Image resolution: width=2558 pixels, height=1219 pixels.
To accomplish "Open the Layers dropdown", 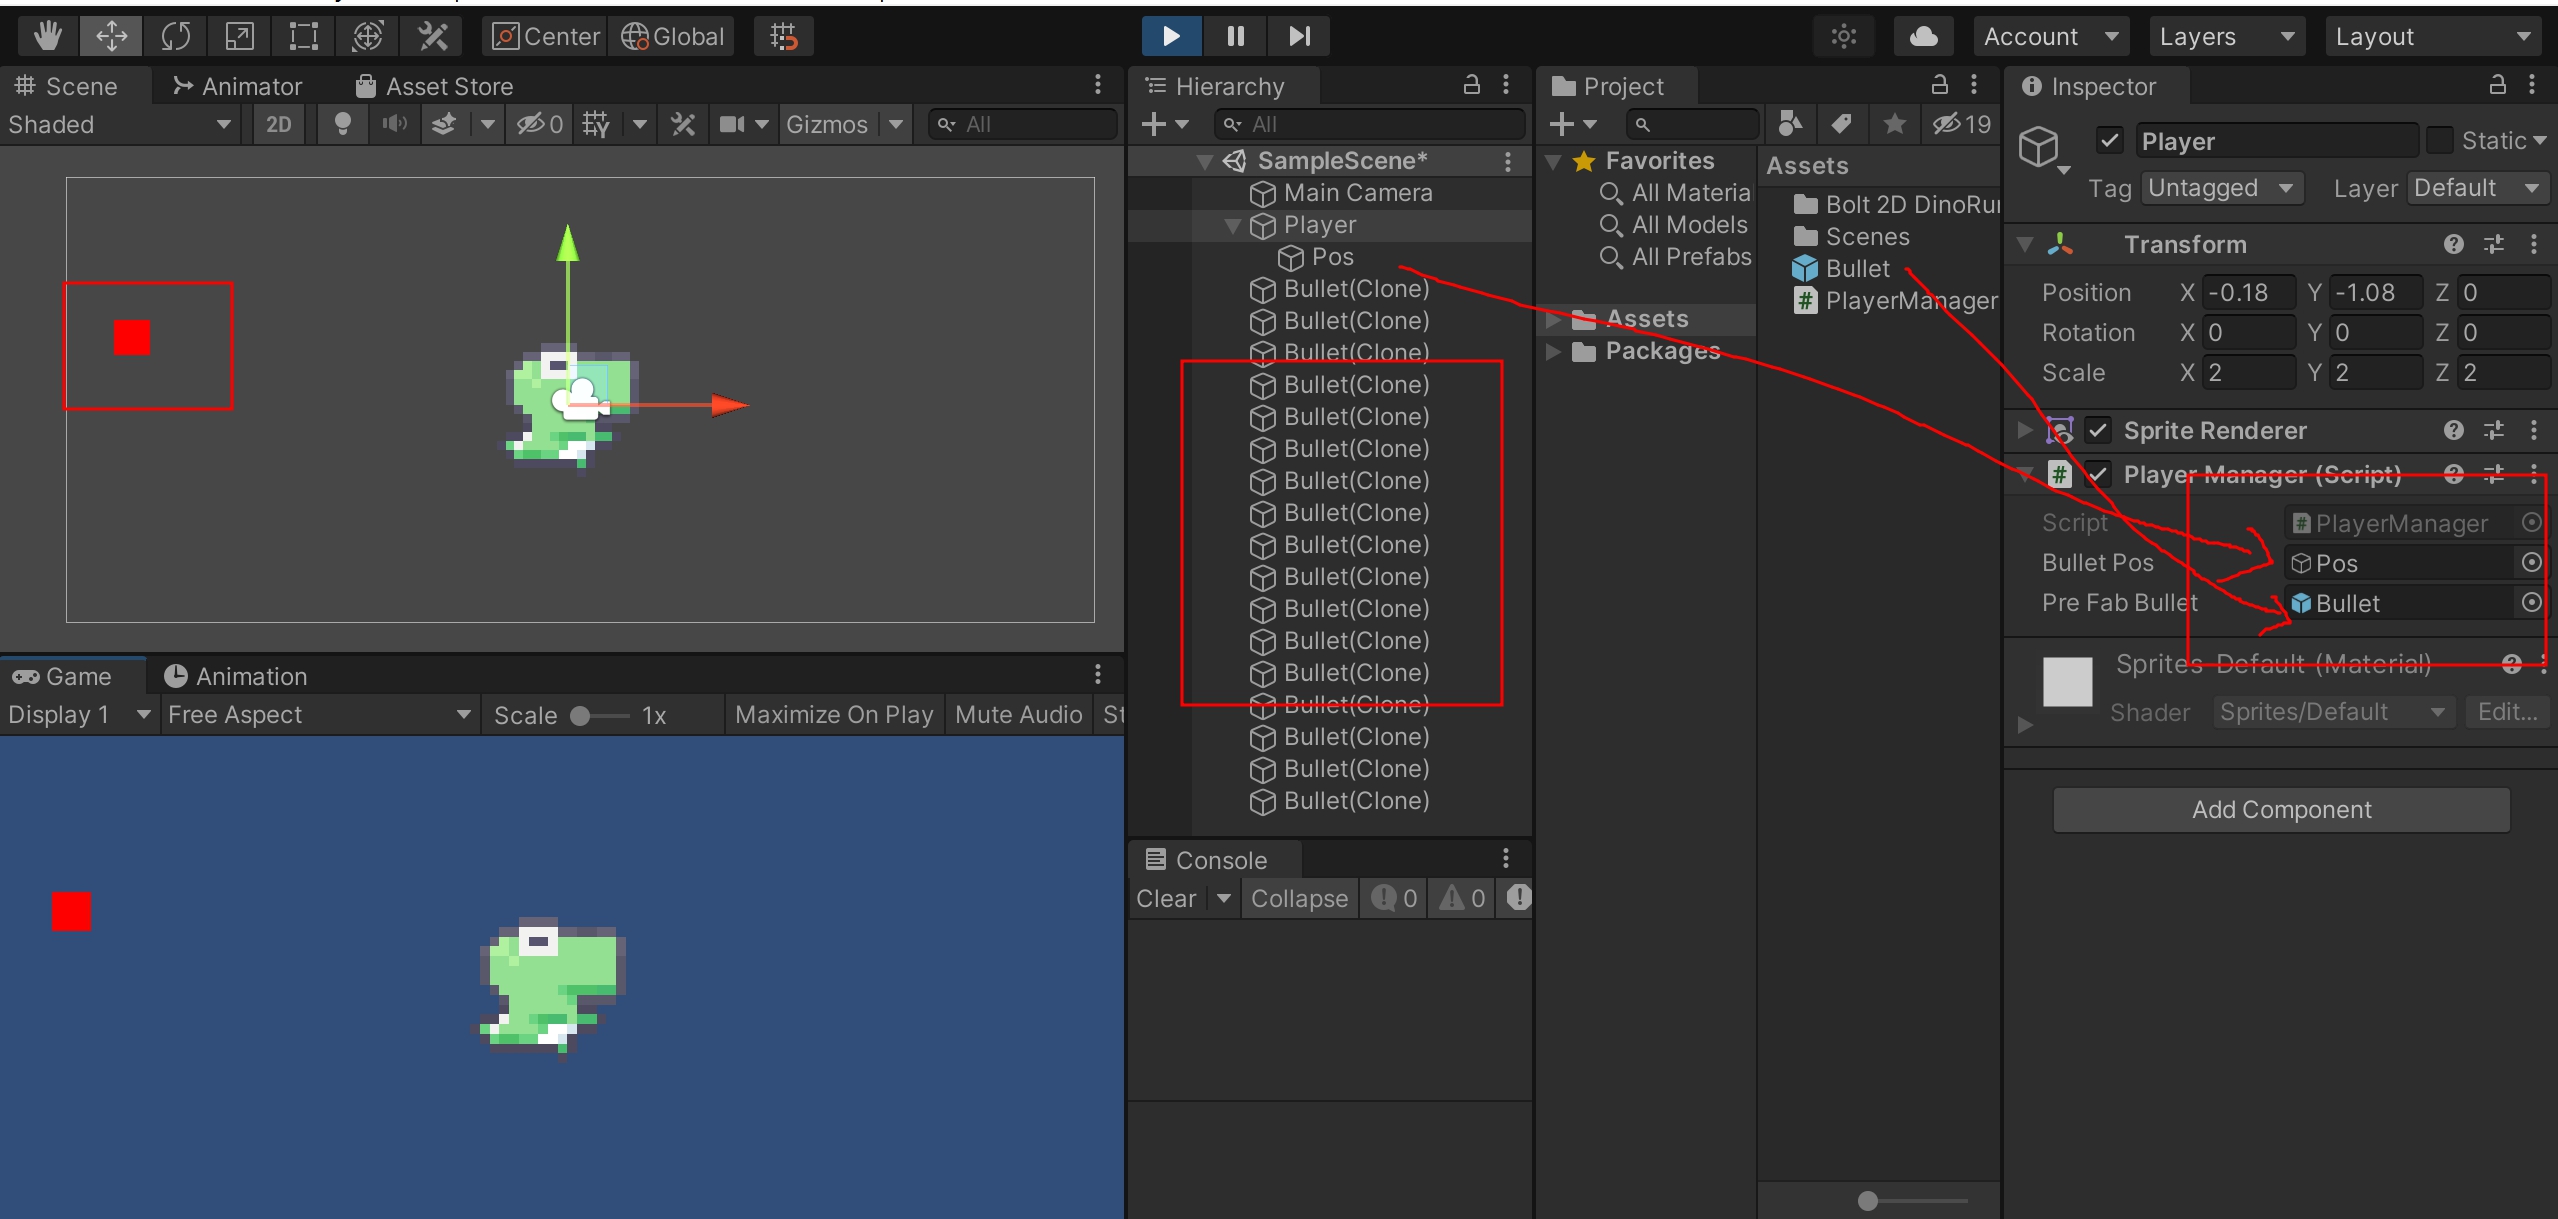I will point(2227,37).
